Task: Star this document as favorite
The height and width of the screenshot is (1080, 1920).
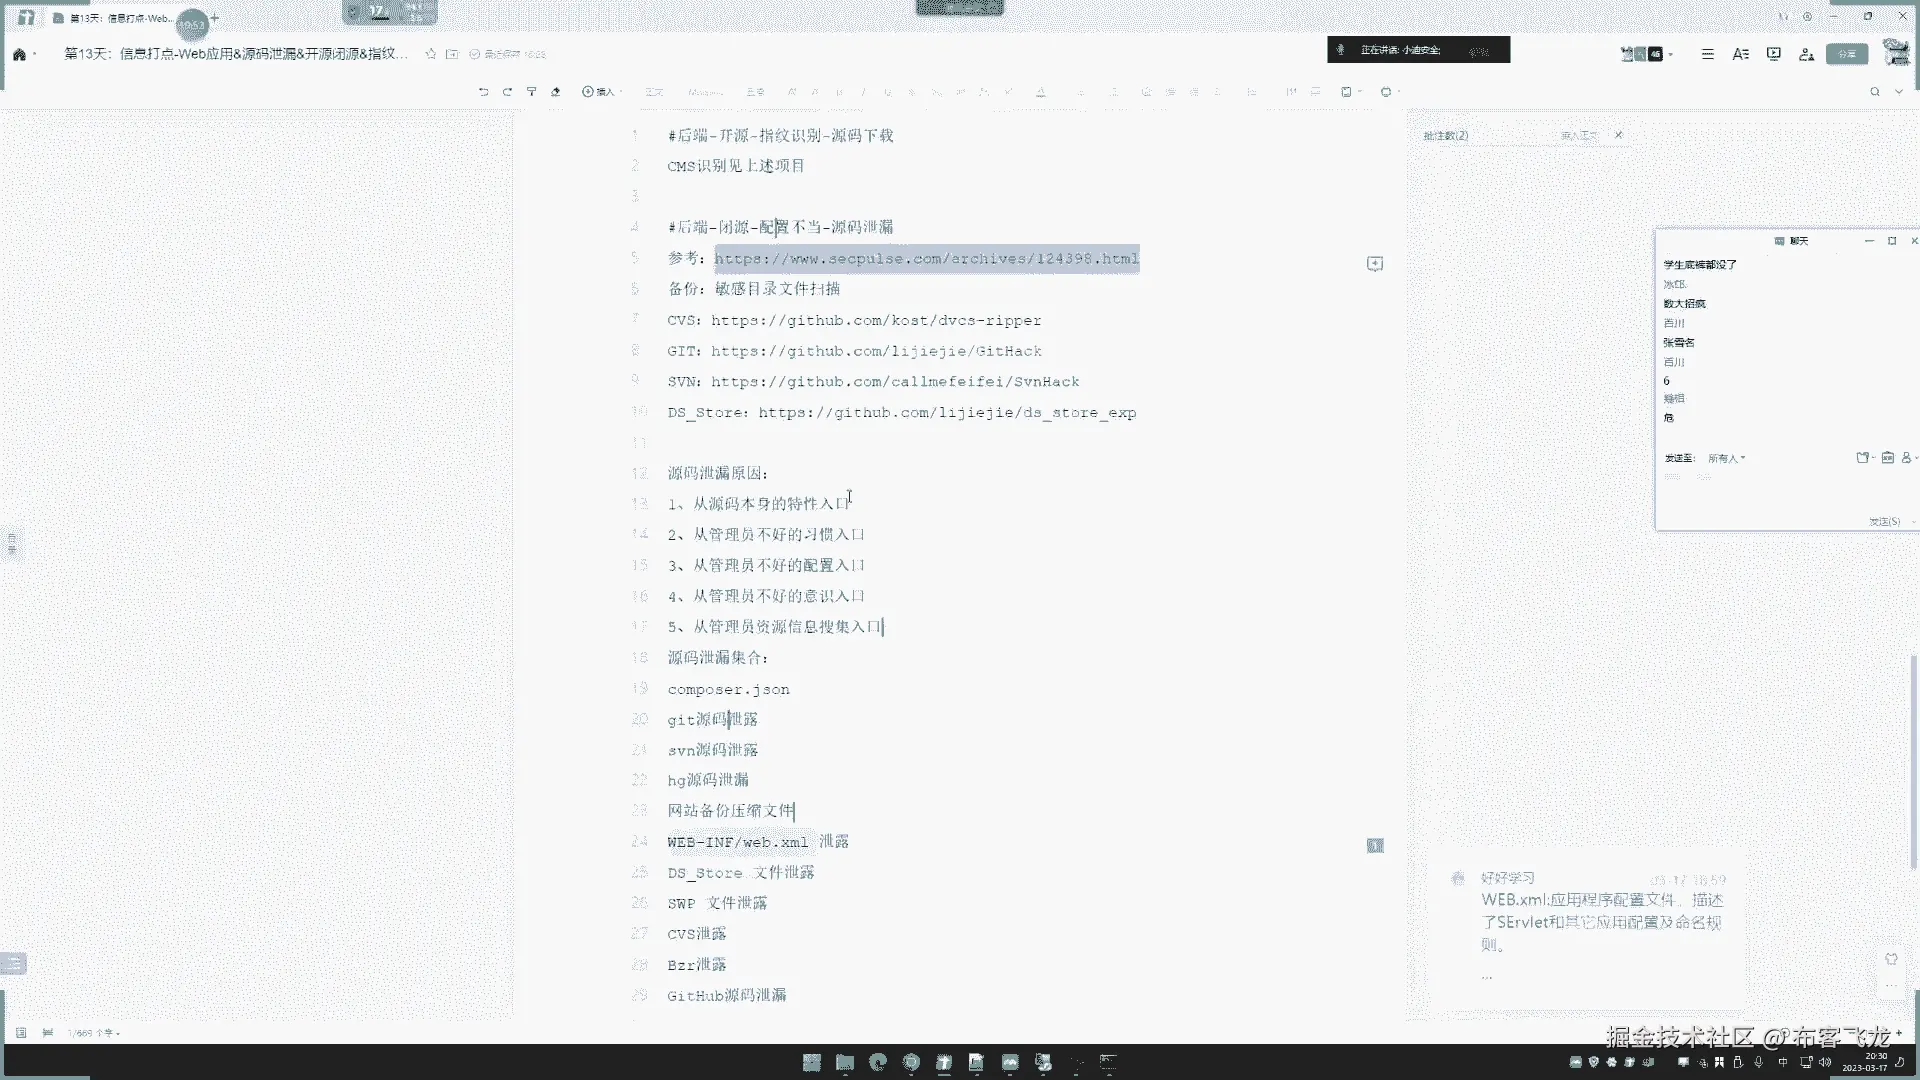Action: (431, 54)
